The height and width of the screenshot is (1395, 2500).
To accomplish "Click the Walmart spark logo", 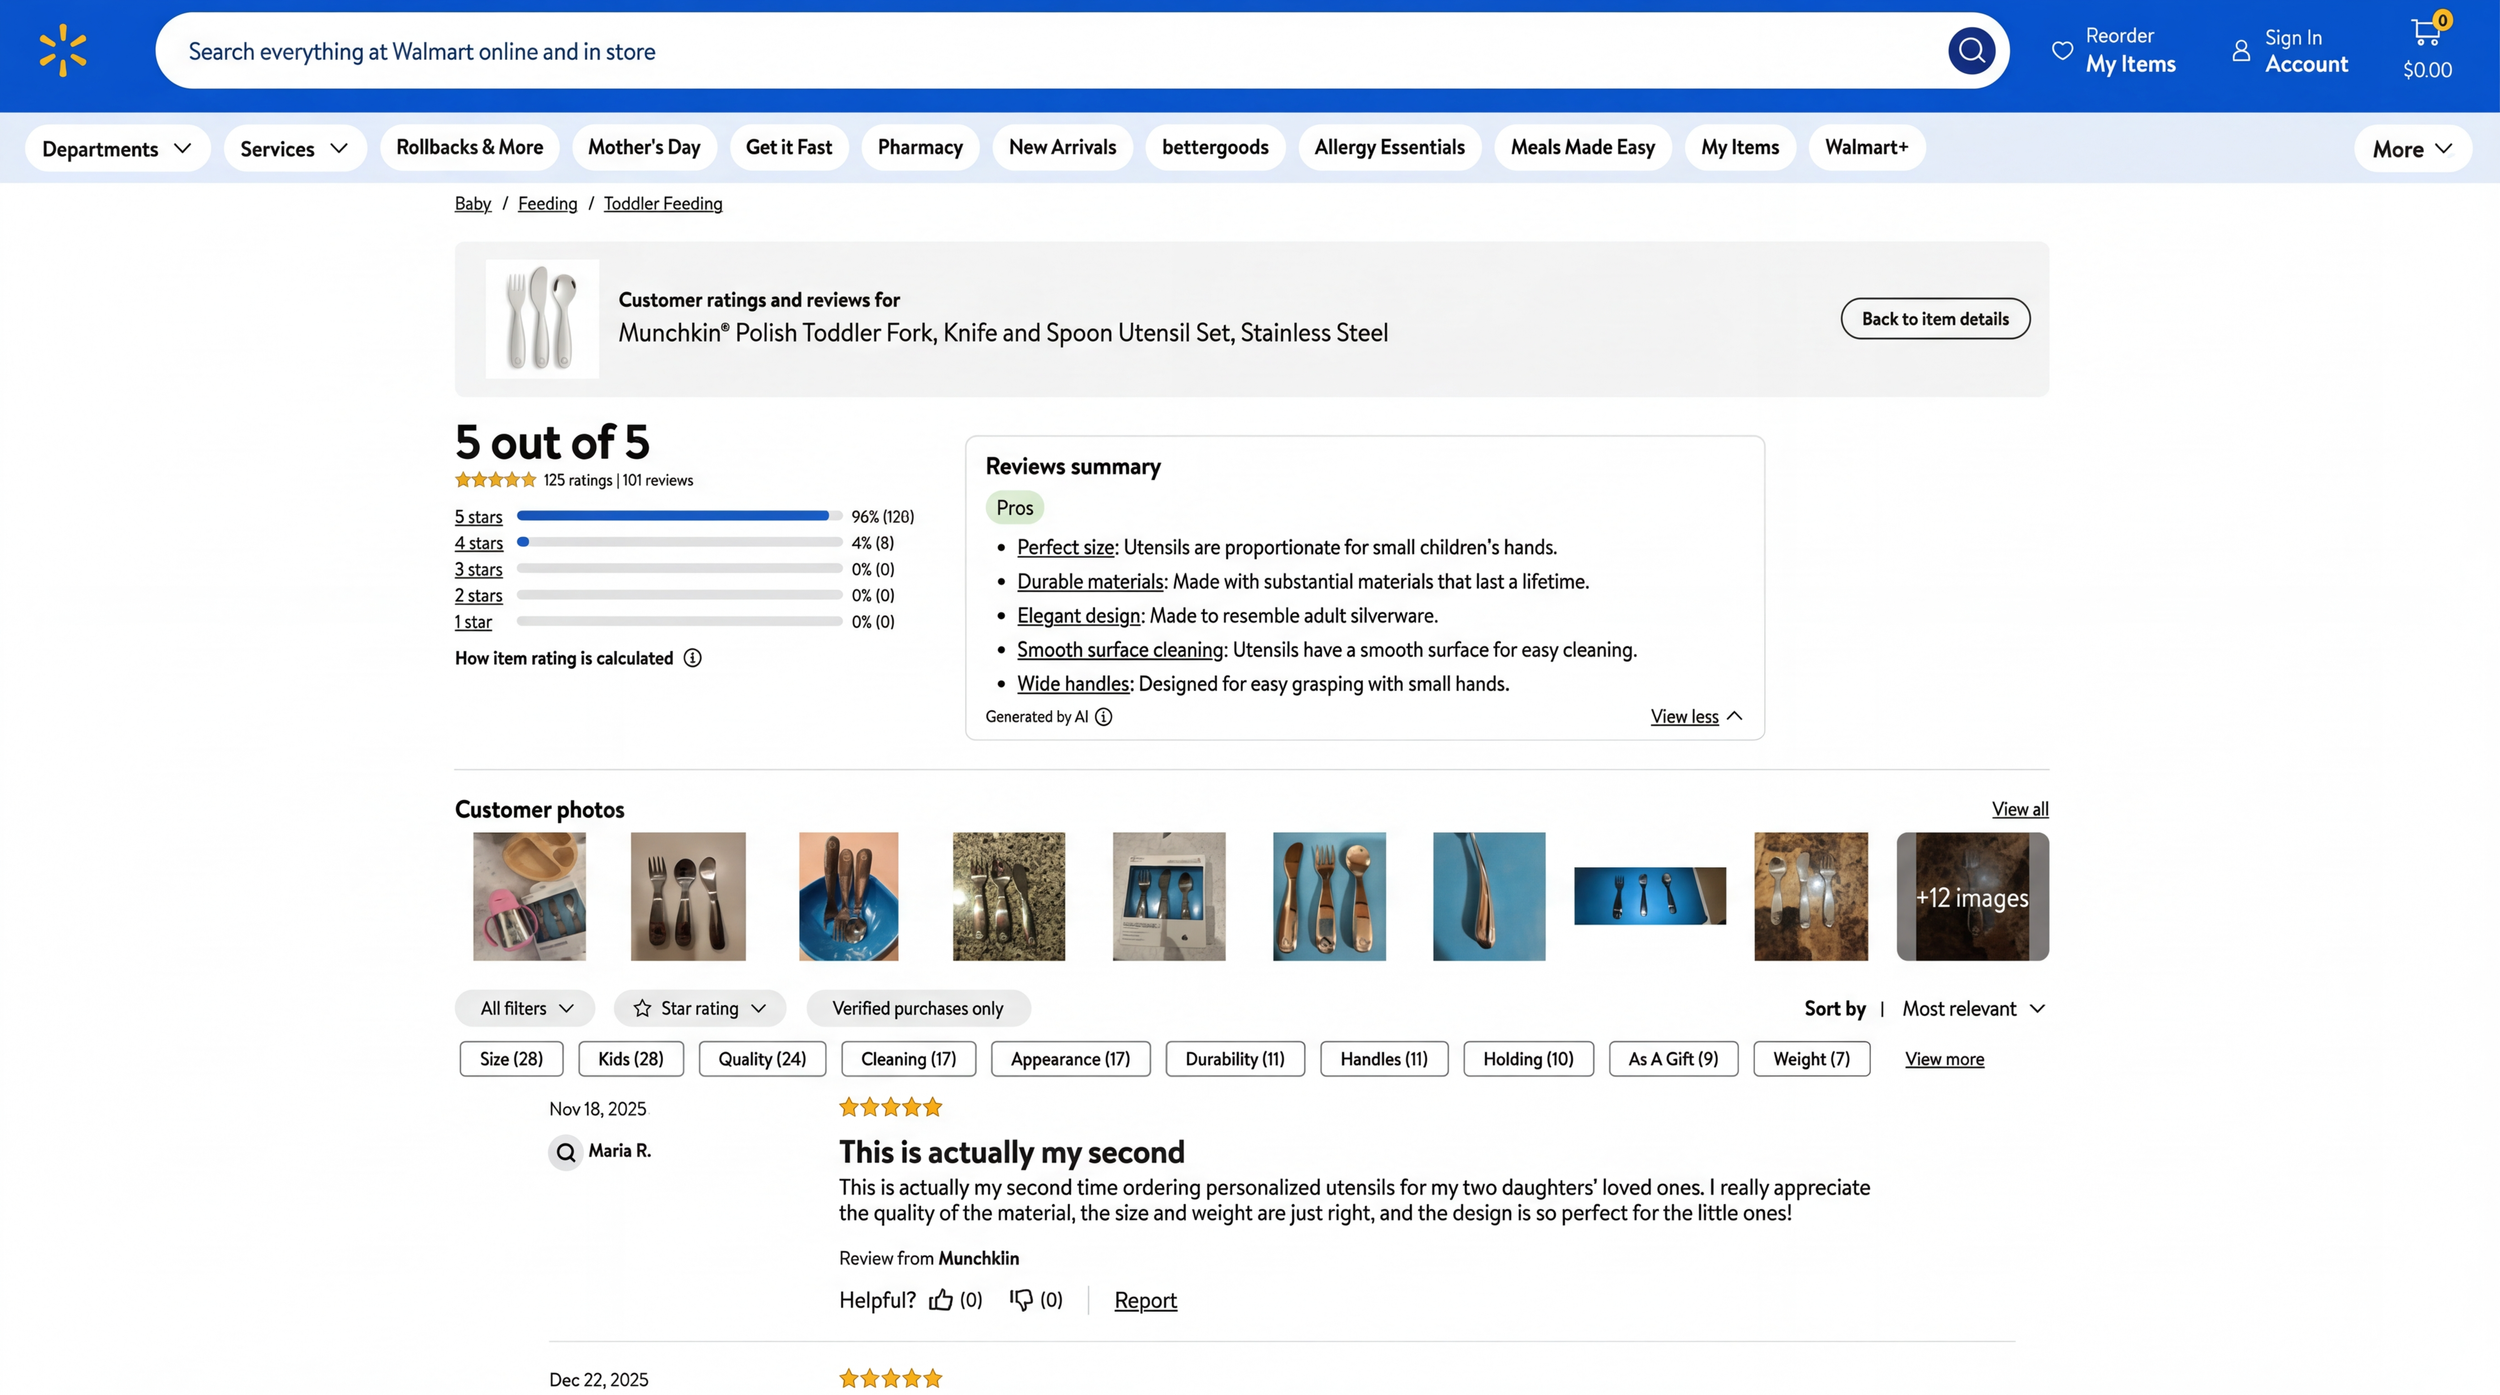I will click(x=63, y=50).
